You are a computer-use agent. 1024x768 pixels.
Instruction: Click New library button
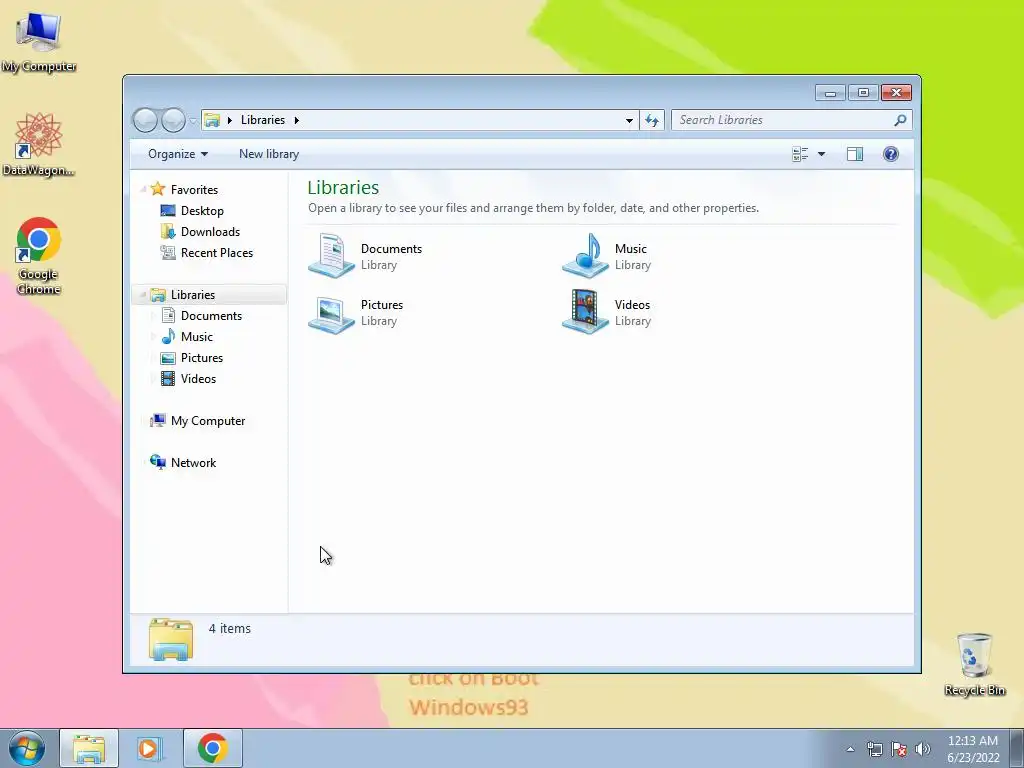(268, 154)
